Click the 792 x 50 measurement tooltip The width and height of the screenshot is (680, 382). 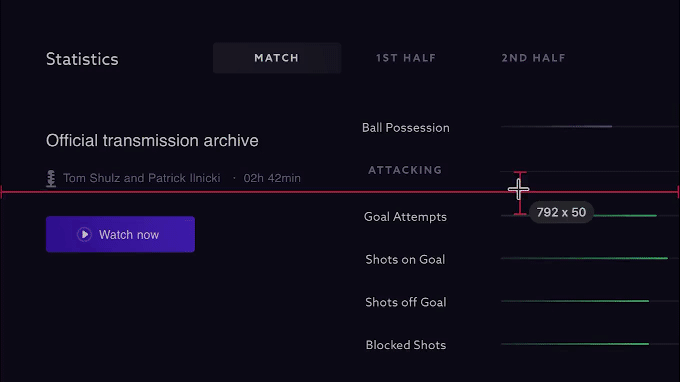coord(561,212)
